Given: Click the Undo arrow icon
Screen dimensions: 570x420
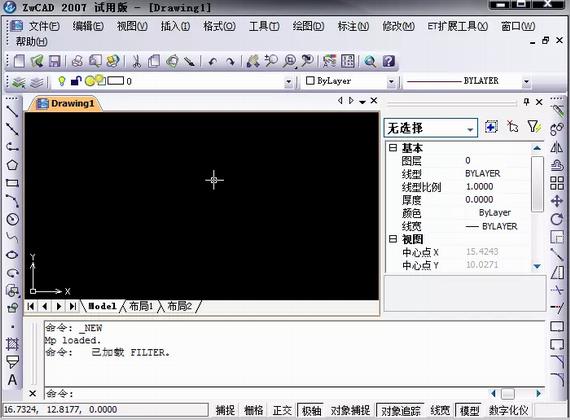Looking at the screenshot, I should click(212, 62).
